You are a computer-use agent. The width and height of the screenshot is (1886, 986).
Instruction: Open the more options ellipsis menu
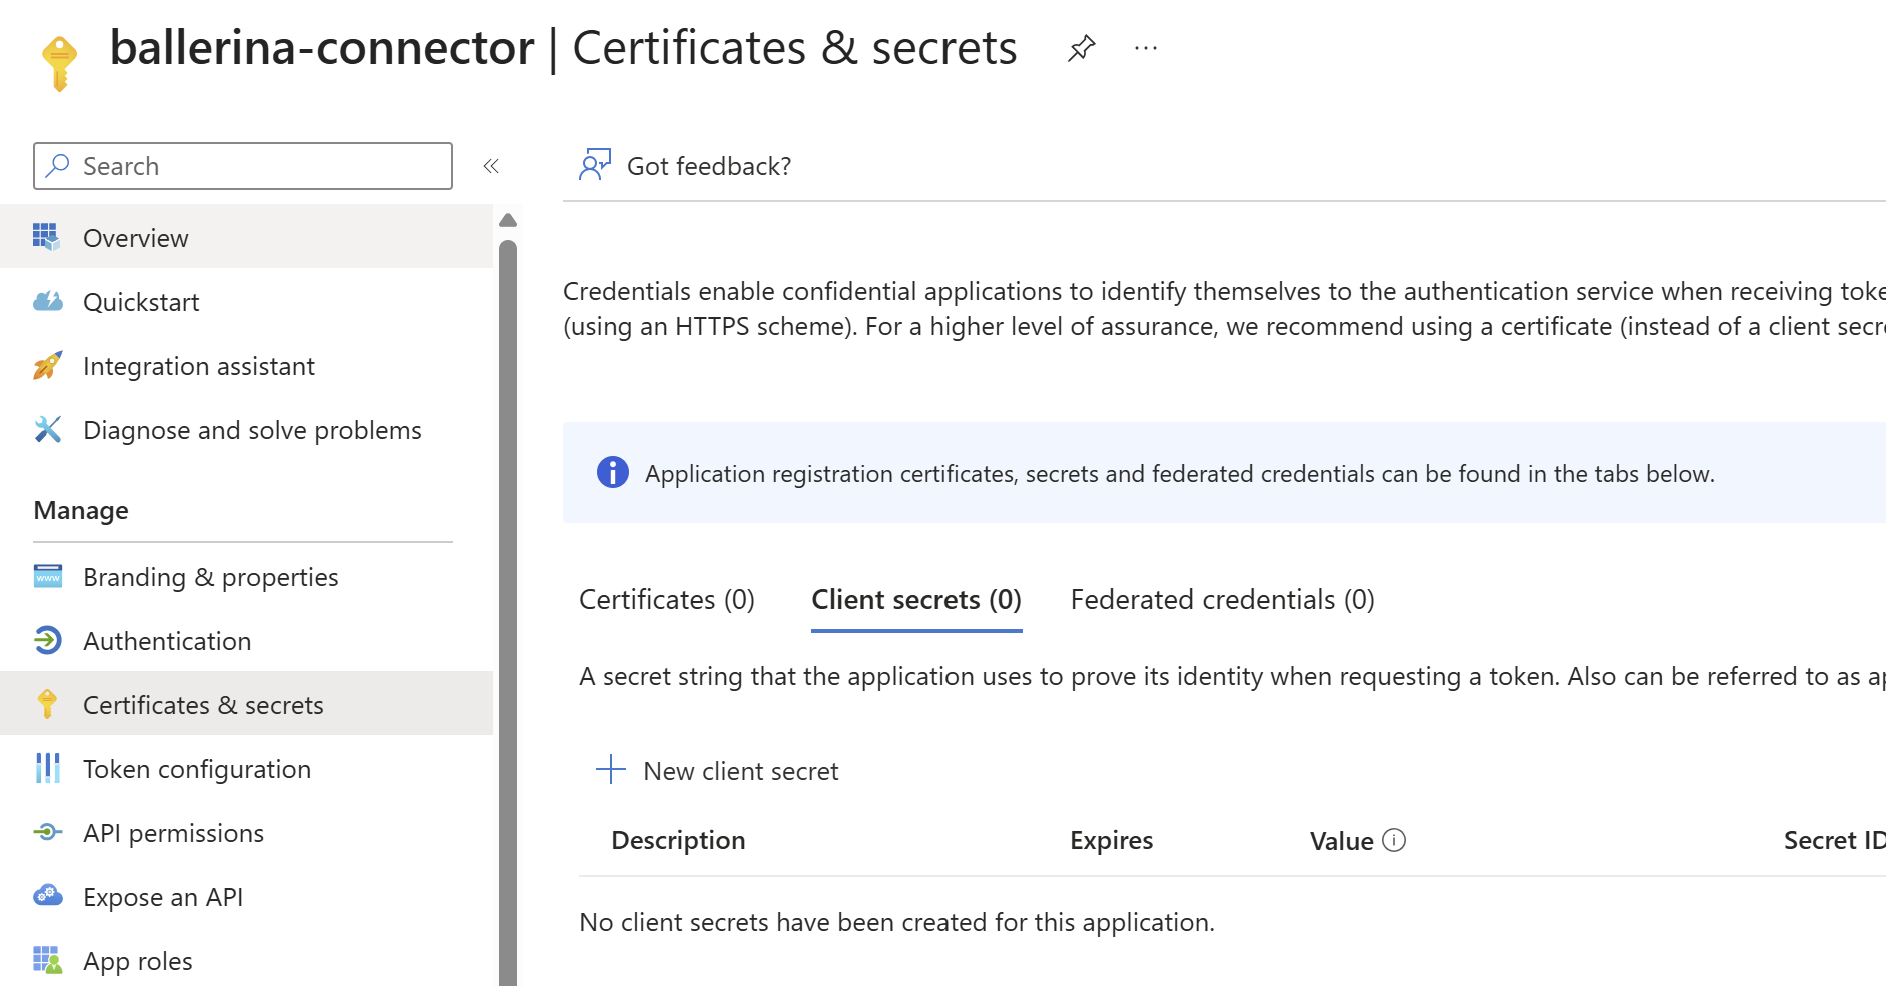[x=1146, y=48]
